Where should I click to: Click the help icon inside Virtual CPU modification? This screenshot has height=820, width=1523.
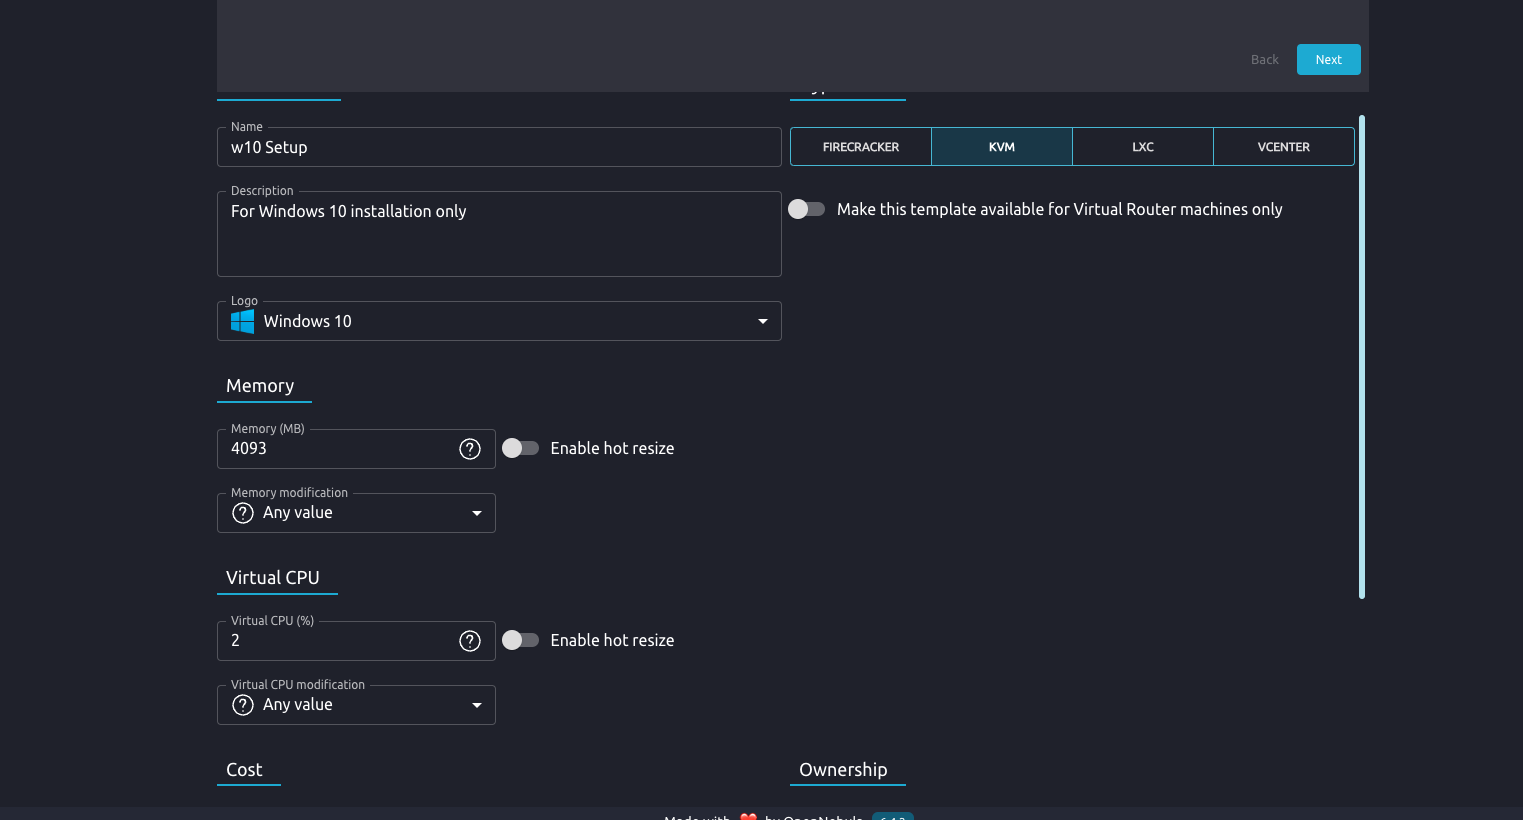242,704
